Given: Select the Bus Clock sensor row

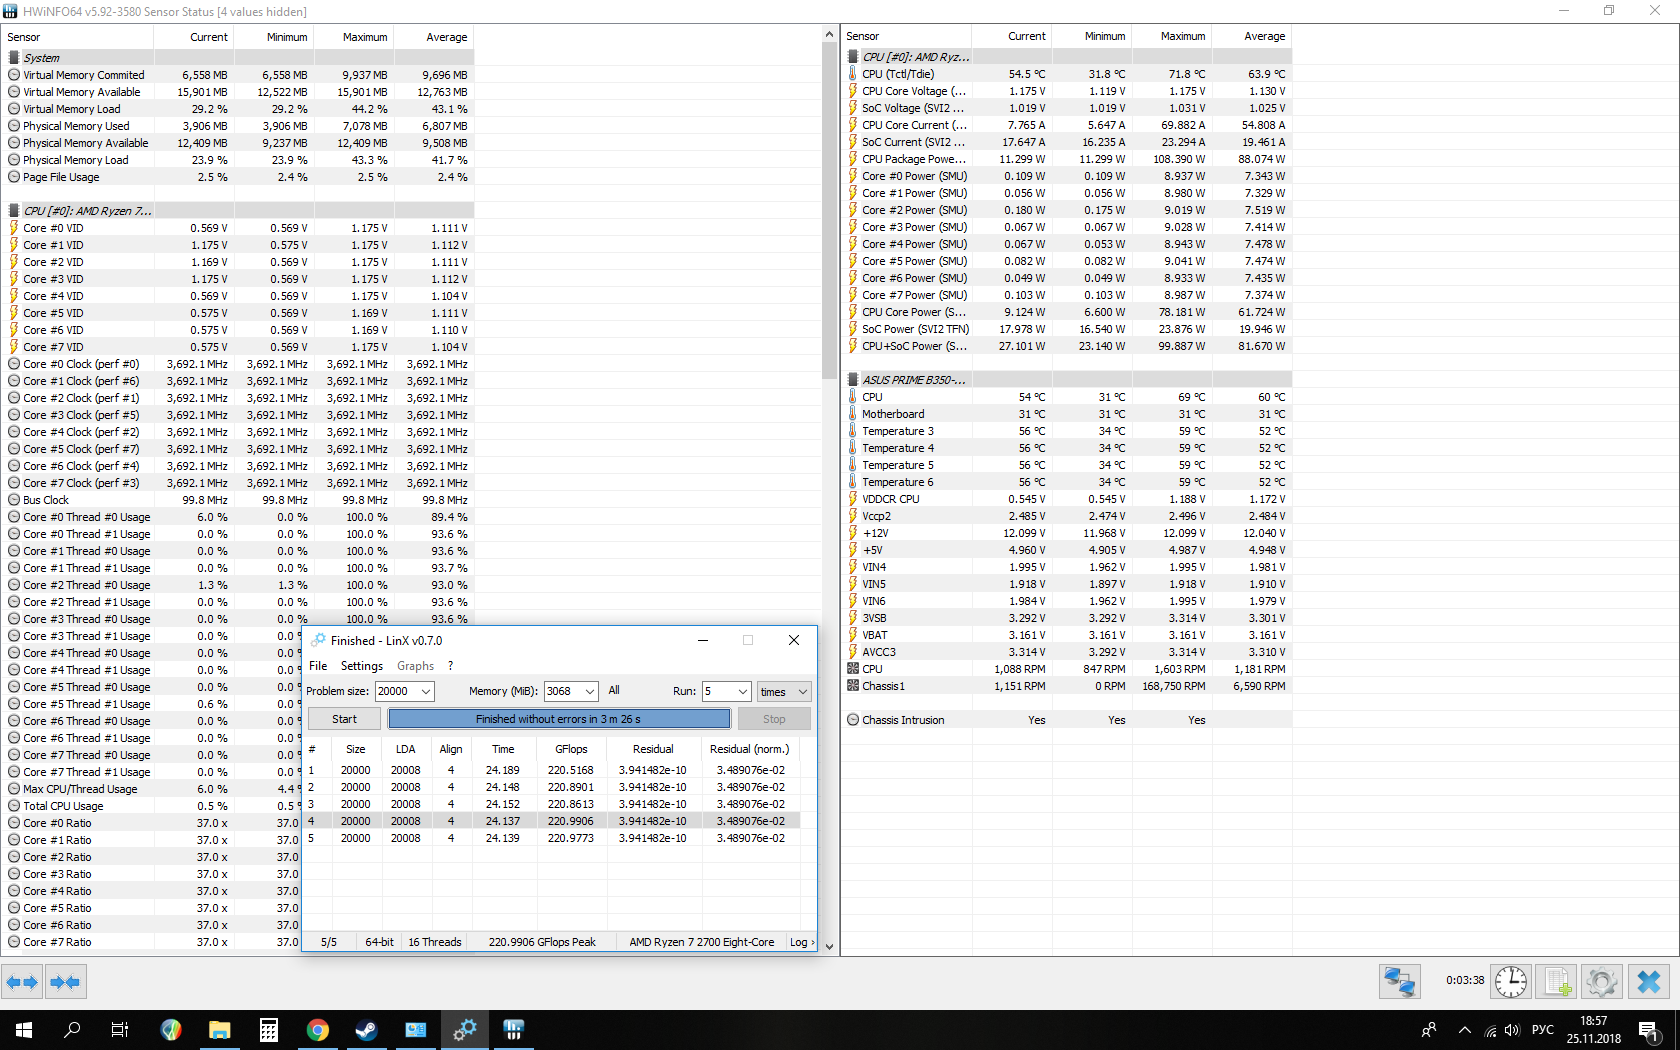Looking at the screenshot, I should click(x=238, y=500).
